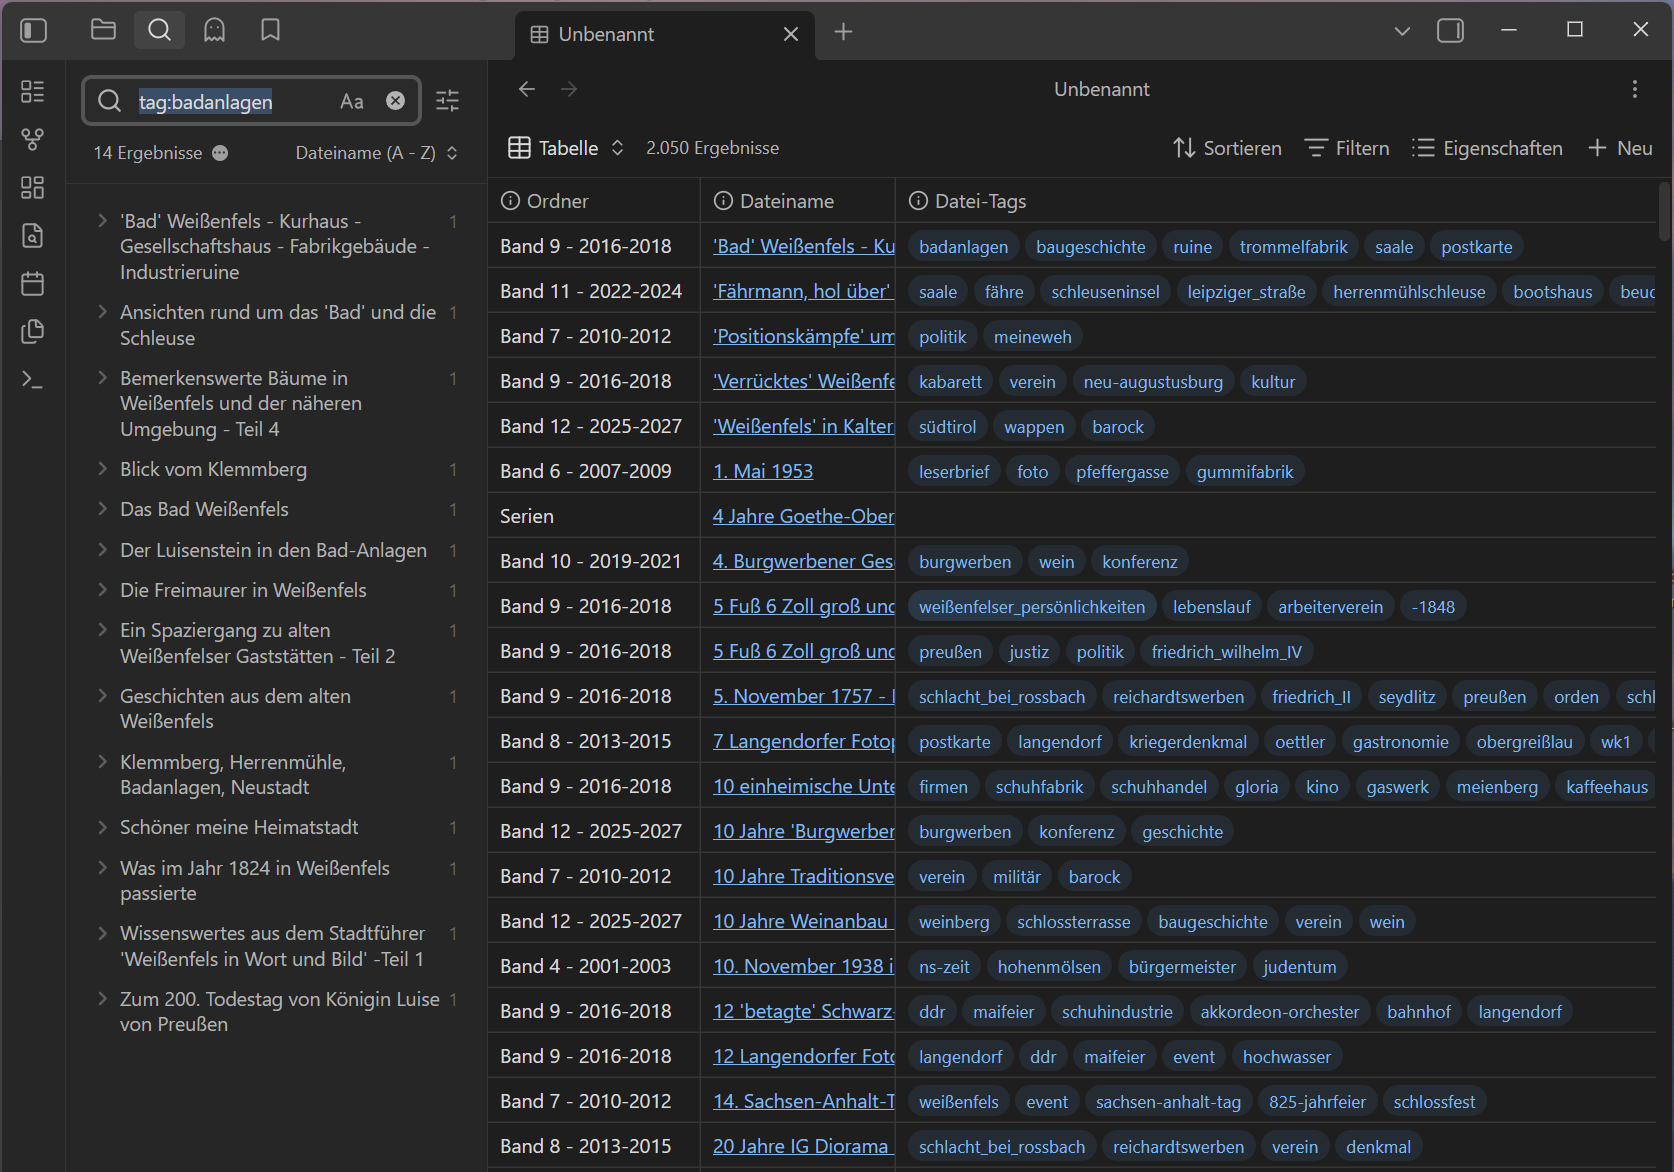Toggle the left sidebar panel icon
The image size is (1674, 1172).
click(x=34, y=31)
